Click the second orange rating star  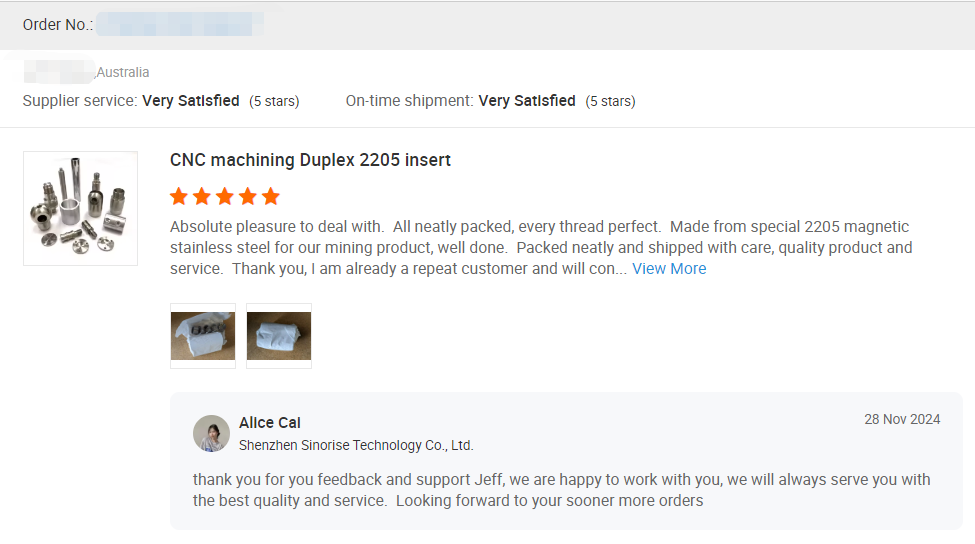click(x=202, y=196)
